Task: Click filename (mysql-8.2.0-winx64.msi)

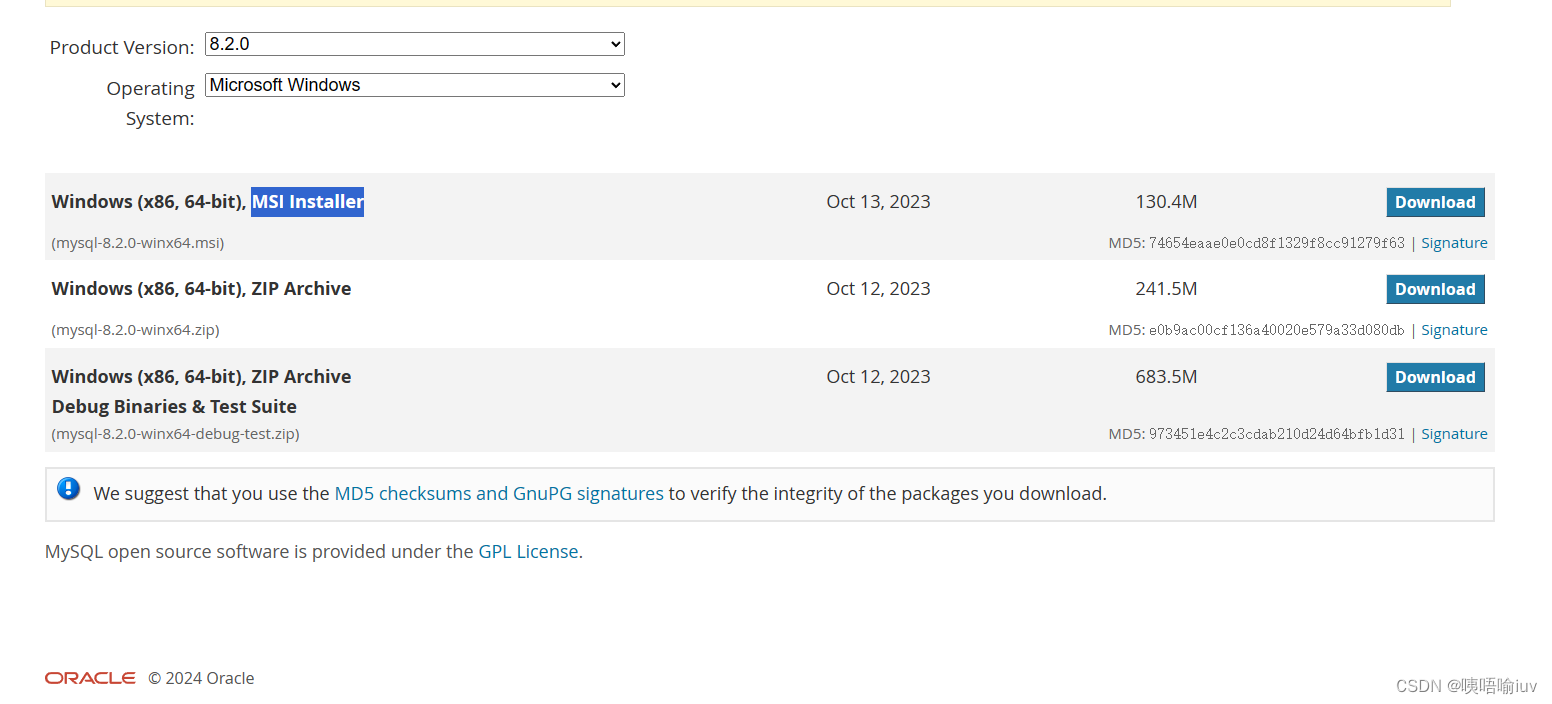Action: click(x=137, y=243)
